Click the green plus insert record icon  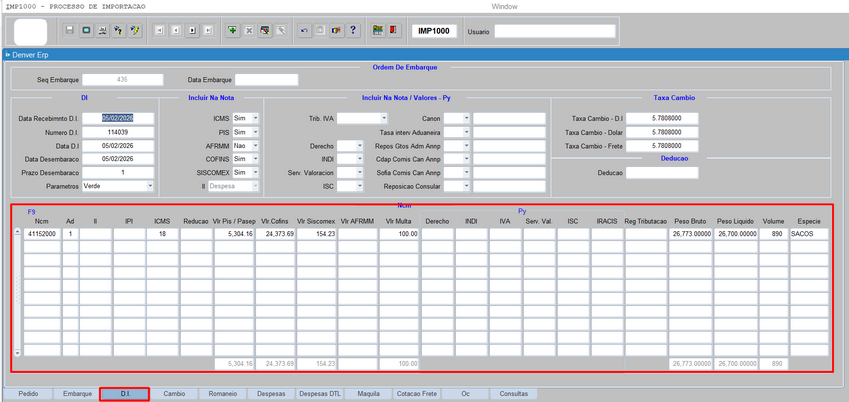232,31
